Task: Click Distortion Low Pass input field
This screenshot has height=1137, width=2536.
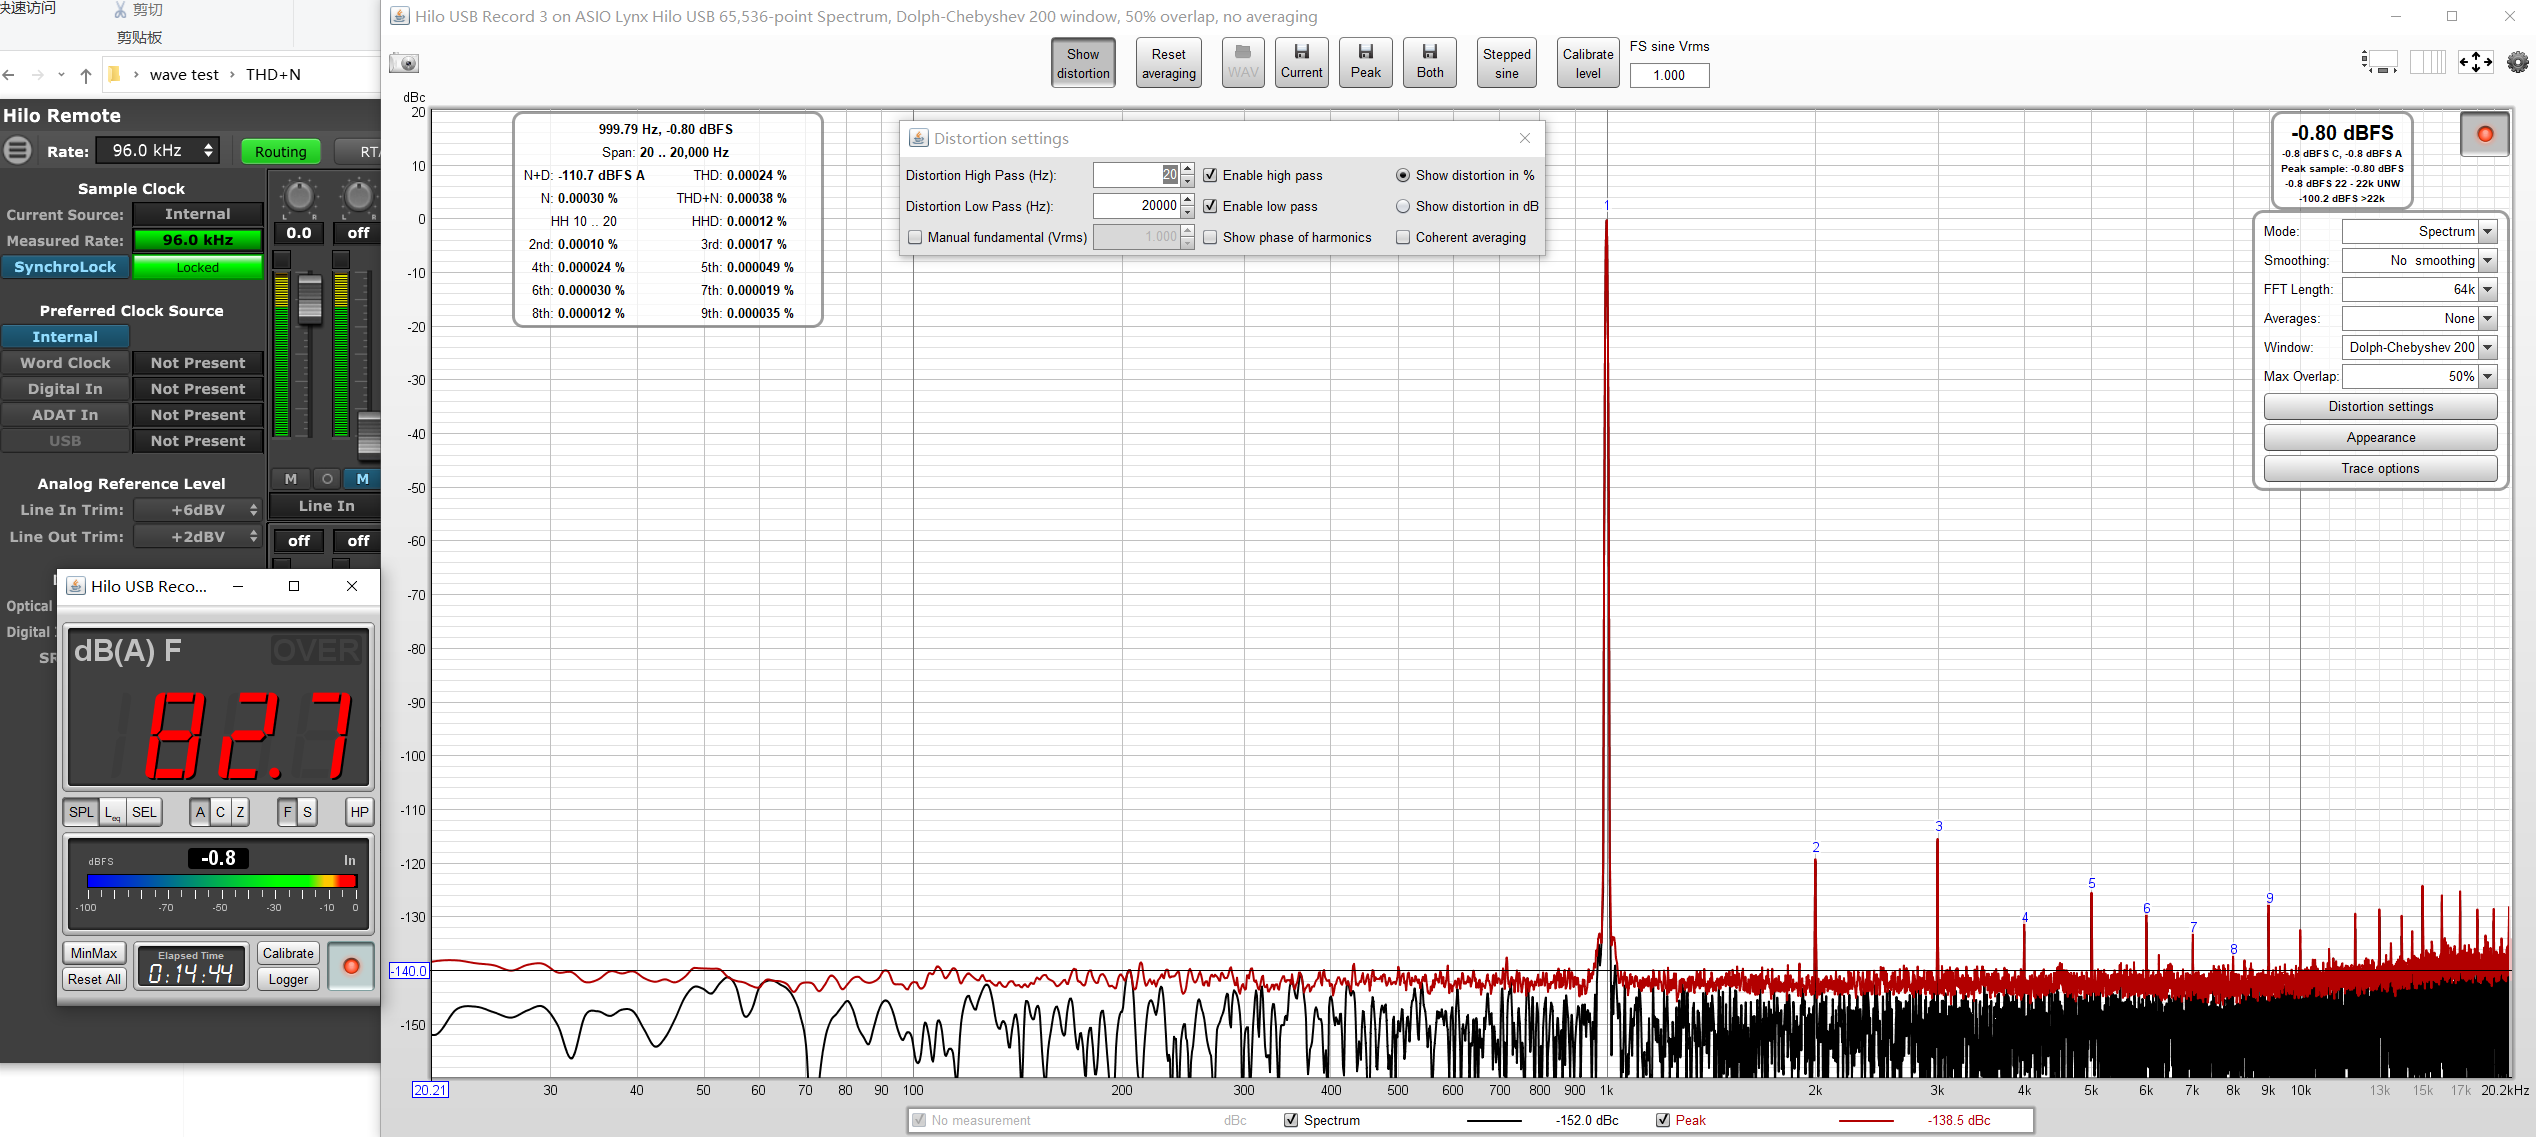Action: pyautogui.click(x=1136, y=206)
